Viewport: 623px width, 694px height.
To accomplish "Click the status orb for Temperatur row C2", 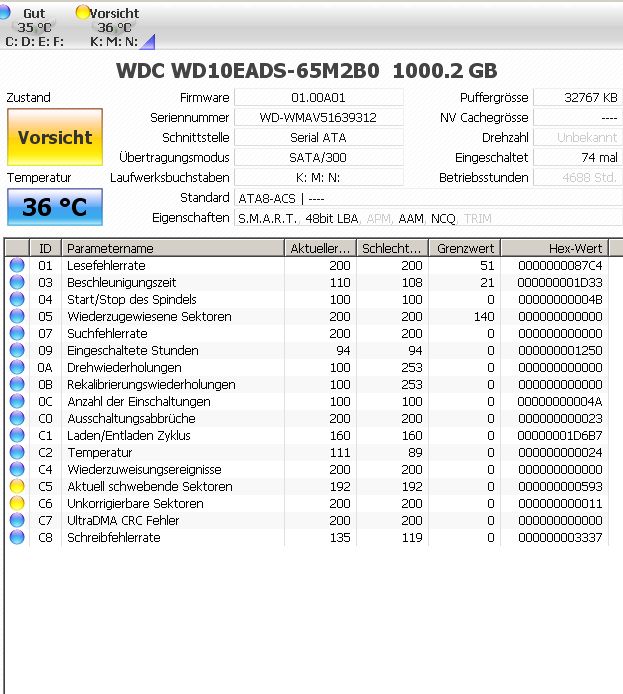I will 17,452.
